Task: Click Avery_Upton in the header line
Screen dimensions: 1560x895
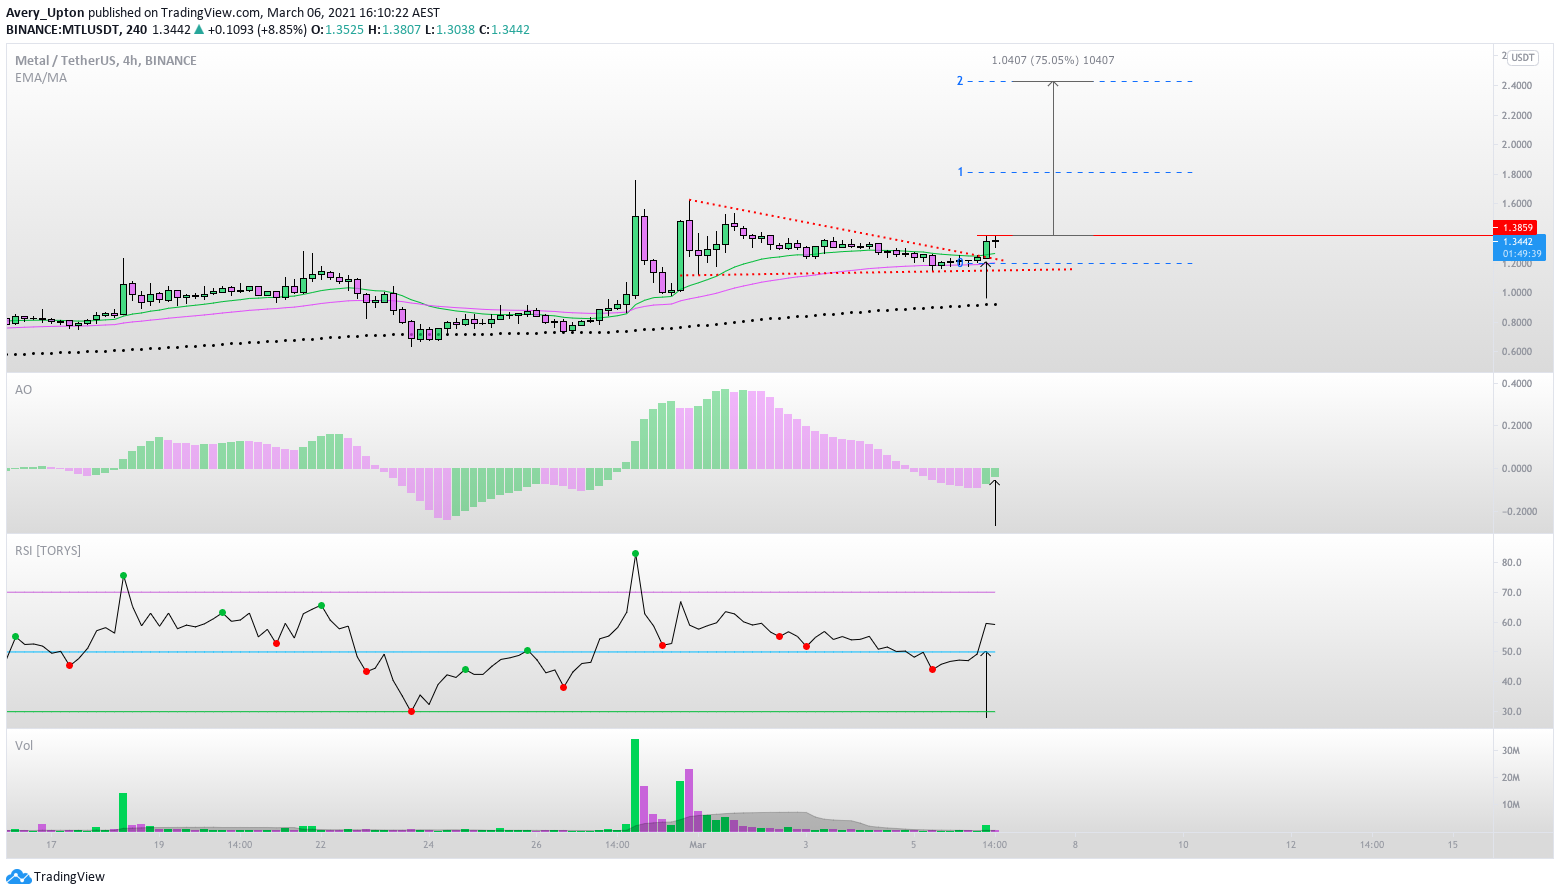Action: point(45,13)
